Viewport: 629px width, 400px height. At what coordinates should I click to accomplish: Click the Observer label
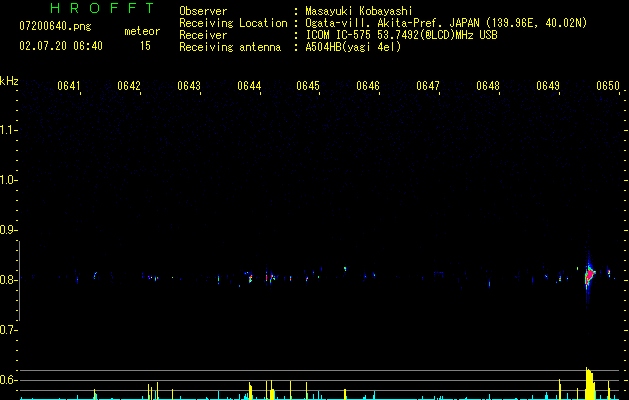click(203, 11)
